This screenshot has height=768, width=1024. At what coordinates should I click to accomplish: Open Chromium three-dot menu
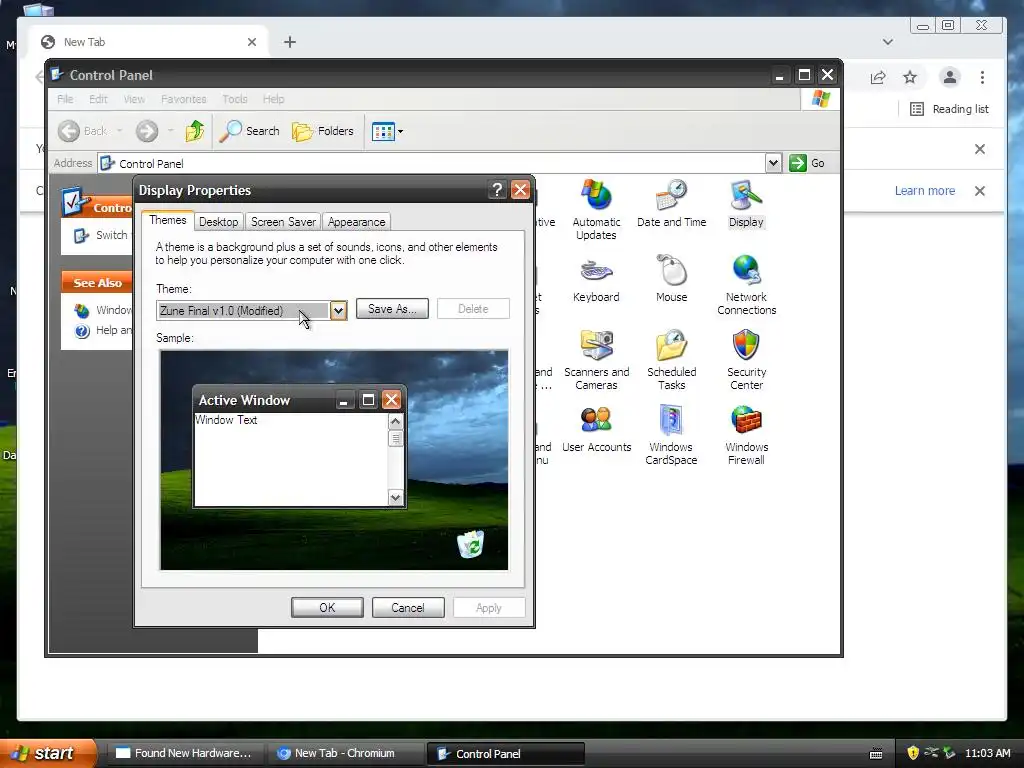click(982, 78)
